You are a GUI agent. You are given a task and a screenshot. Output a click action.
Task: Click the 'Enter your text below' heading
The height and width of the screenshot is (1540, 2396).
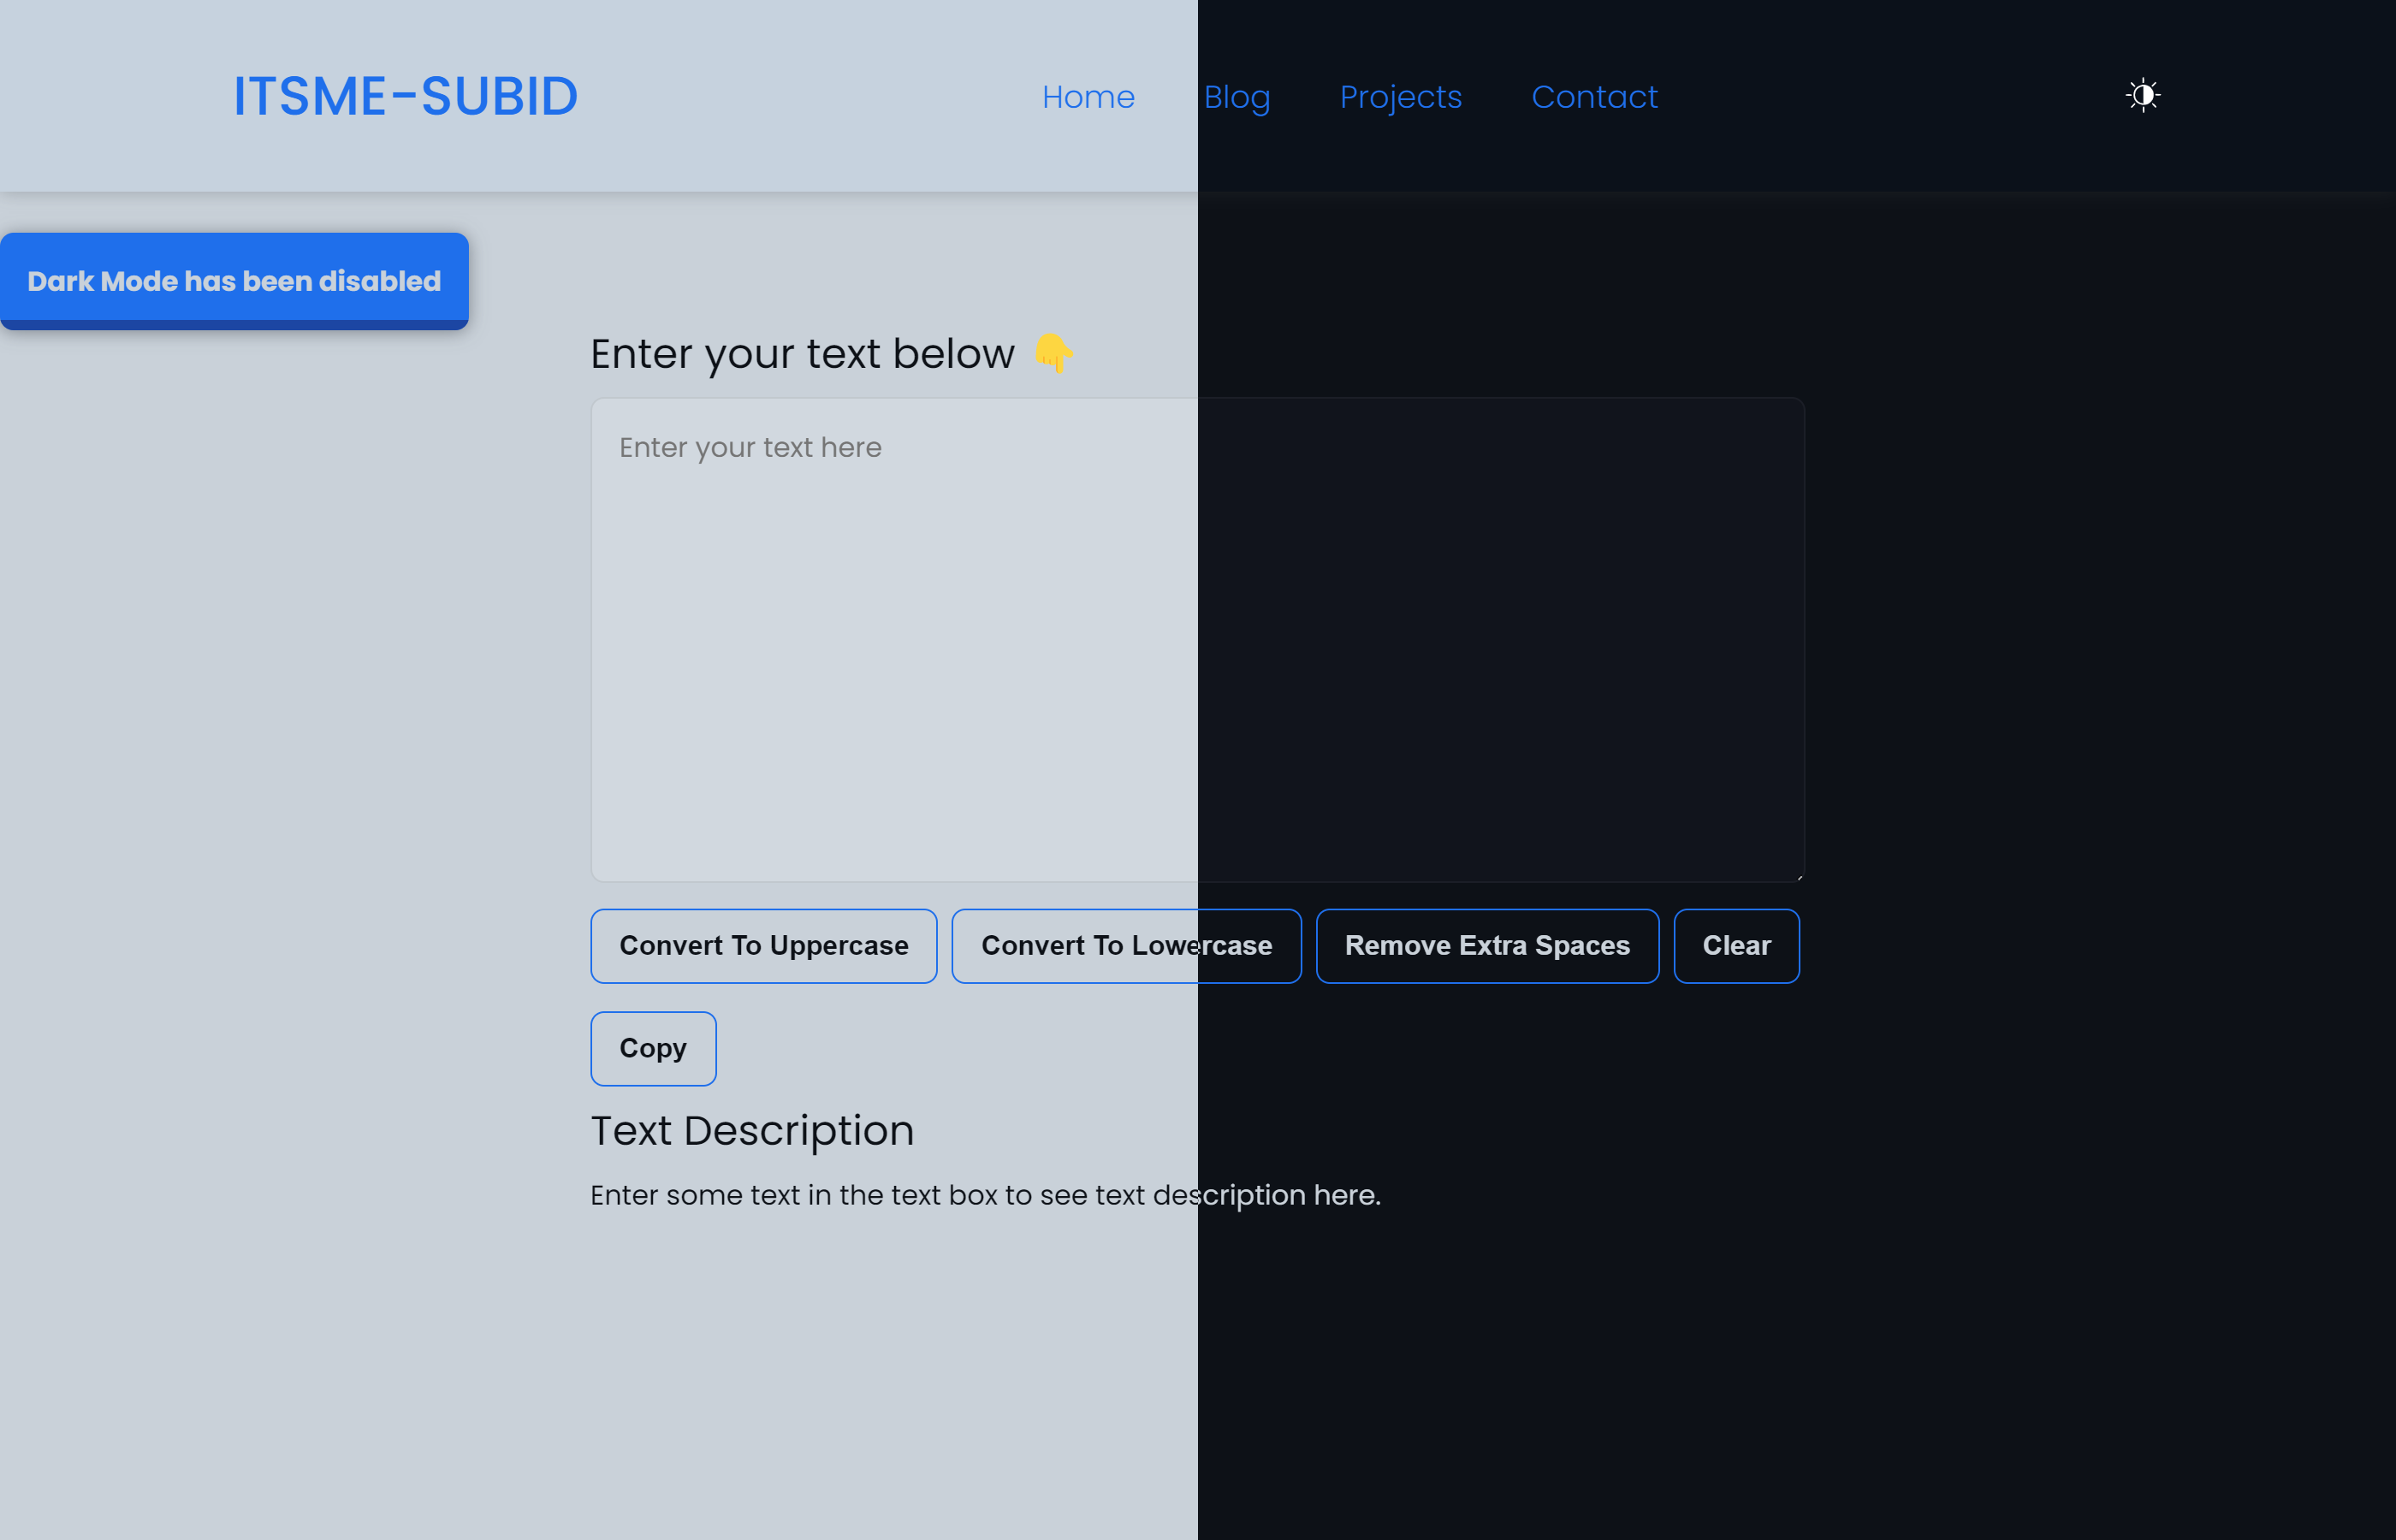[802, 354]
